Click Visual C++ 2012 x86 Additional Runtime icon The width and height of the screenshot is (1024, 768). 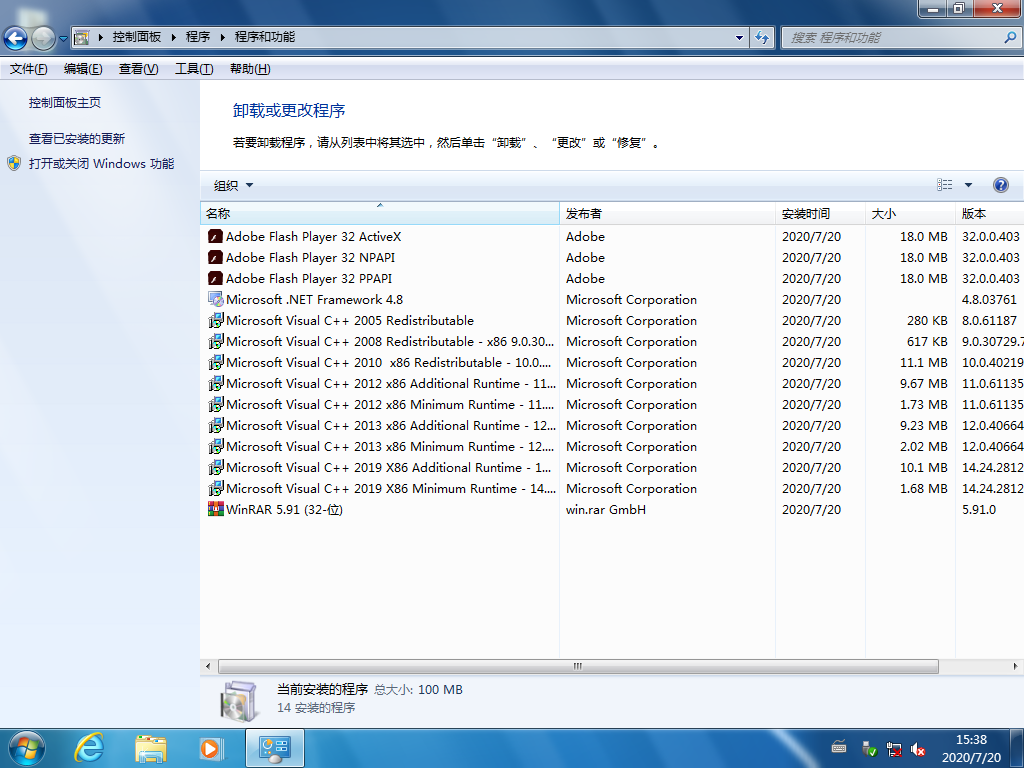pos(216,383)
